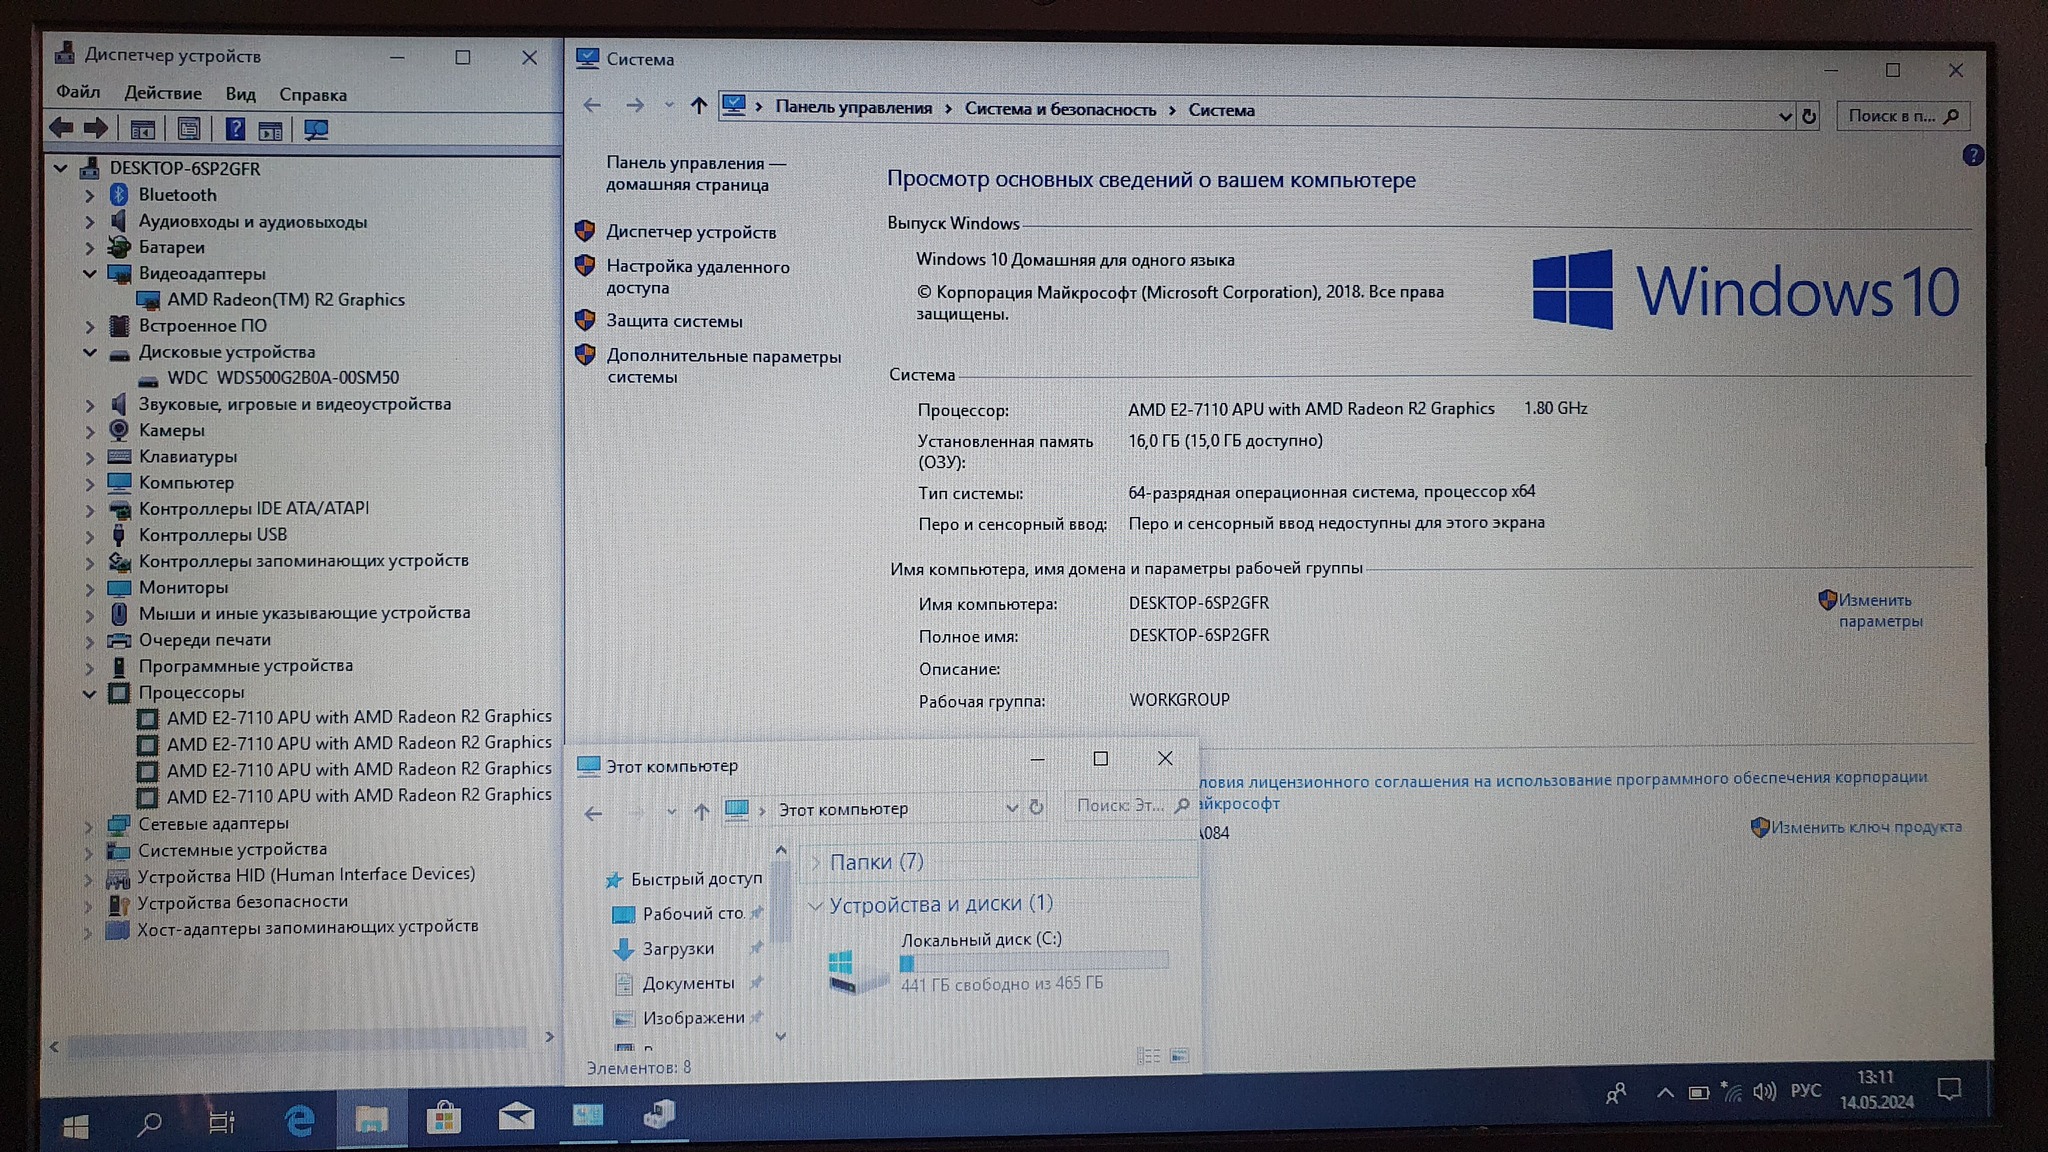Click refresh icon in System address bar
2048x1152 pixels.
(x=1809, y=116)
